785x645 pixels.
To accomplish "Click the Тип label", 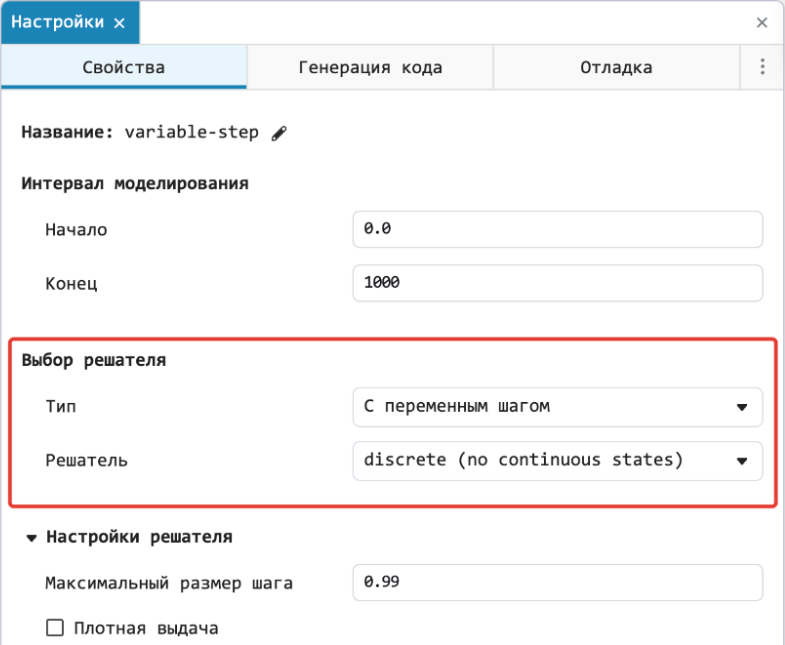I will [x=61, y=406].
